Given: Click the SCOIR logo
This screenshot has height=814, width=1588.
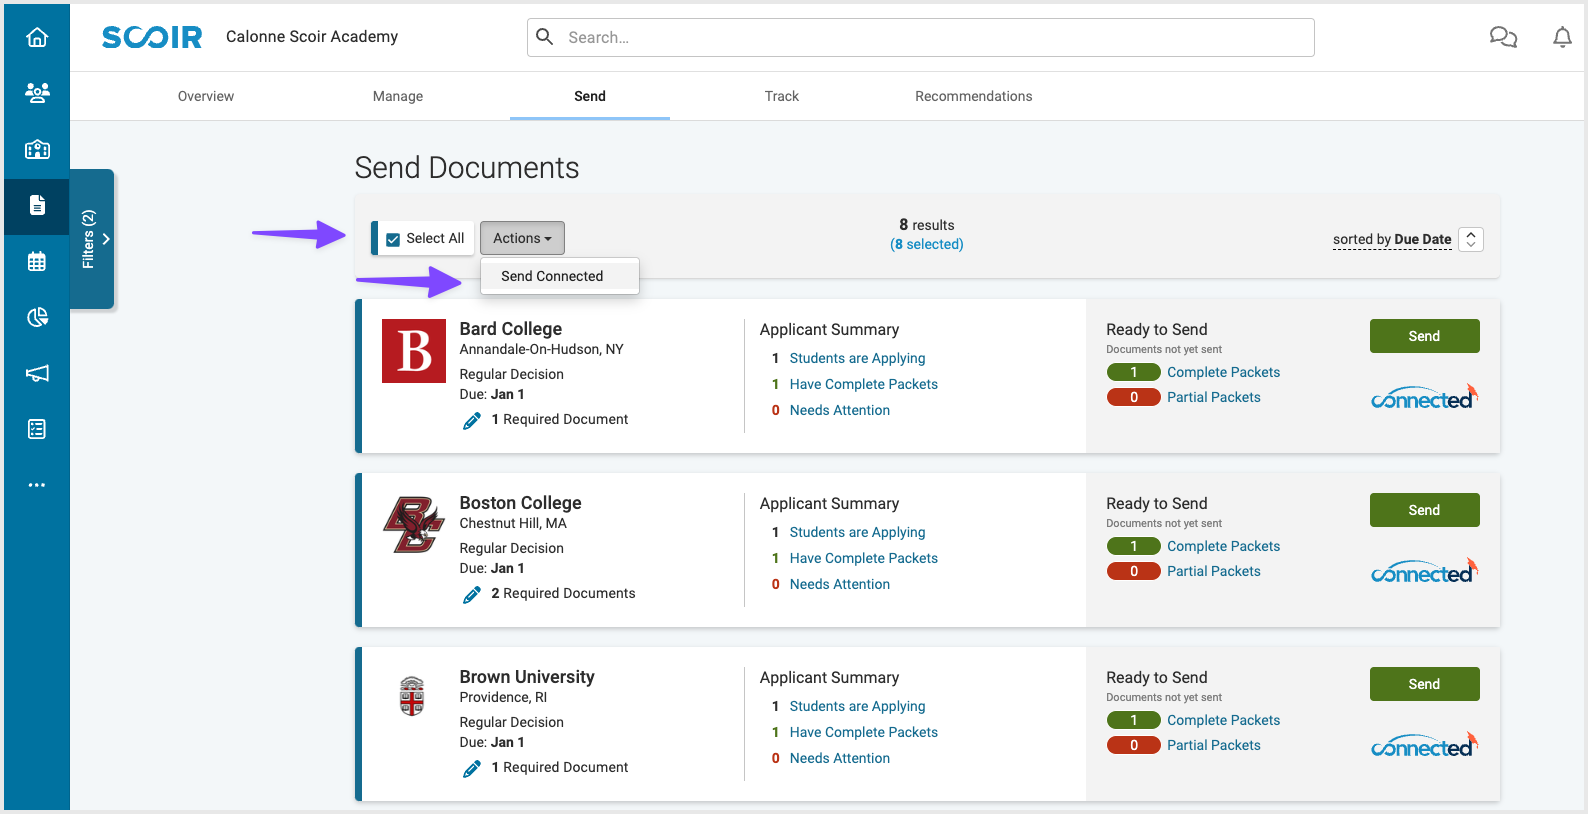Looking at the screenshot, I should pyautogui.click(x=152, y=37).
